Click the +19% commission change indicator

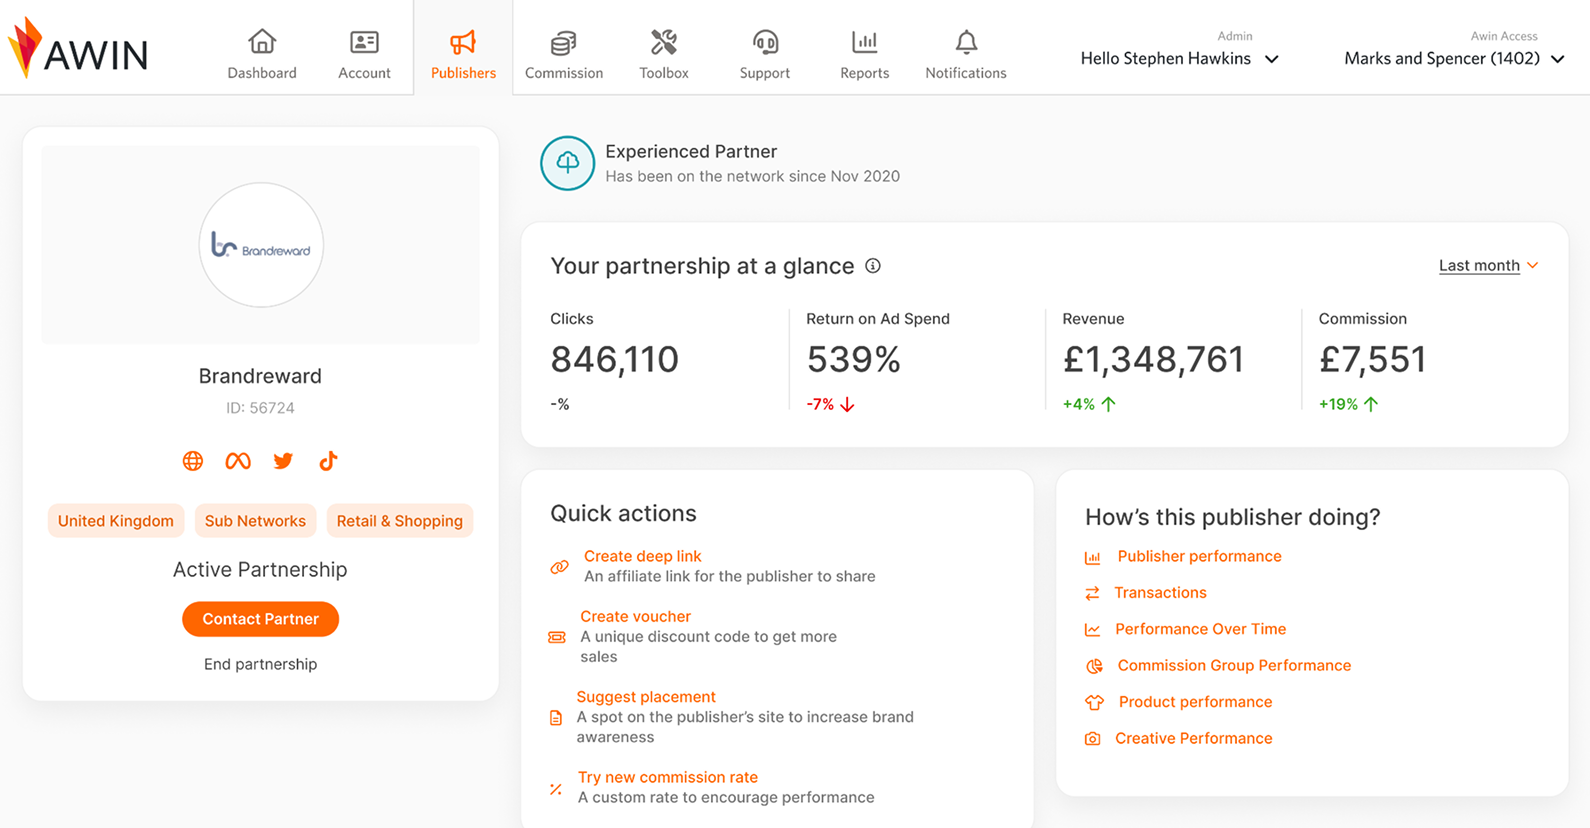pos(1348,404)
